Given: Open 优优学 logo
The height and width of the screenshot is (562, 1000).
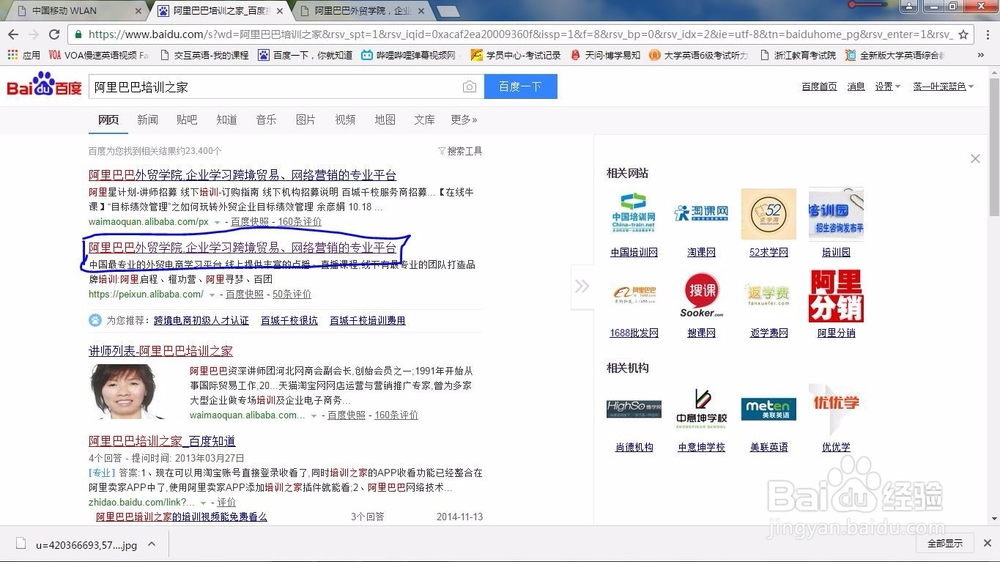Looking at the screenshot, I should click(x=836, y=409).
